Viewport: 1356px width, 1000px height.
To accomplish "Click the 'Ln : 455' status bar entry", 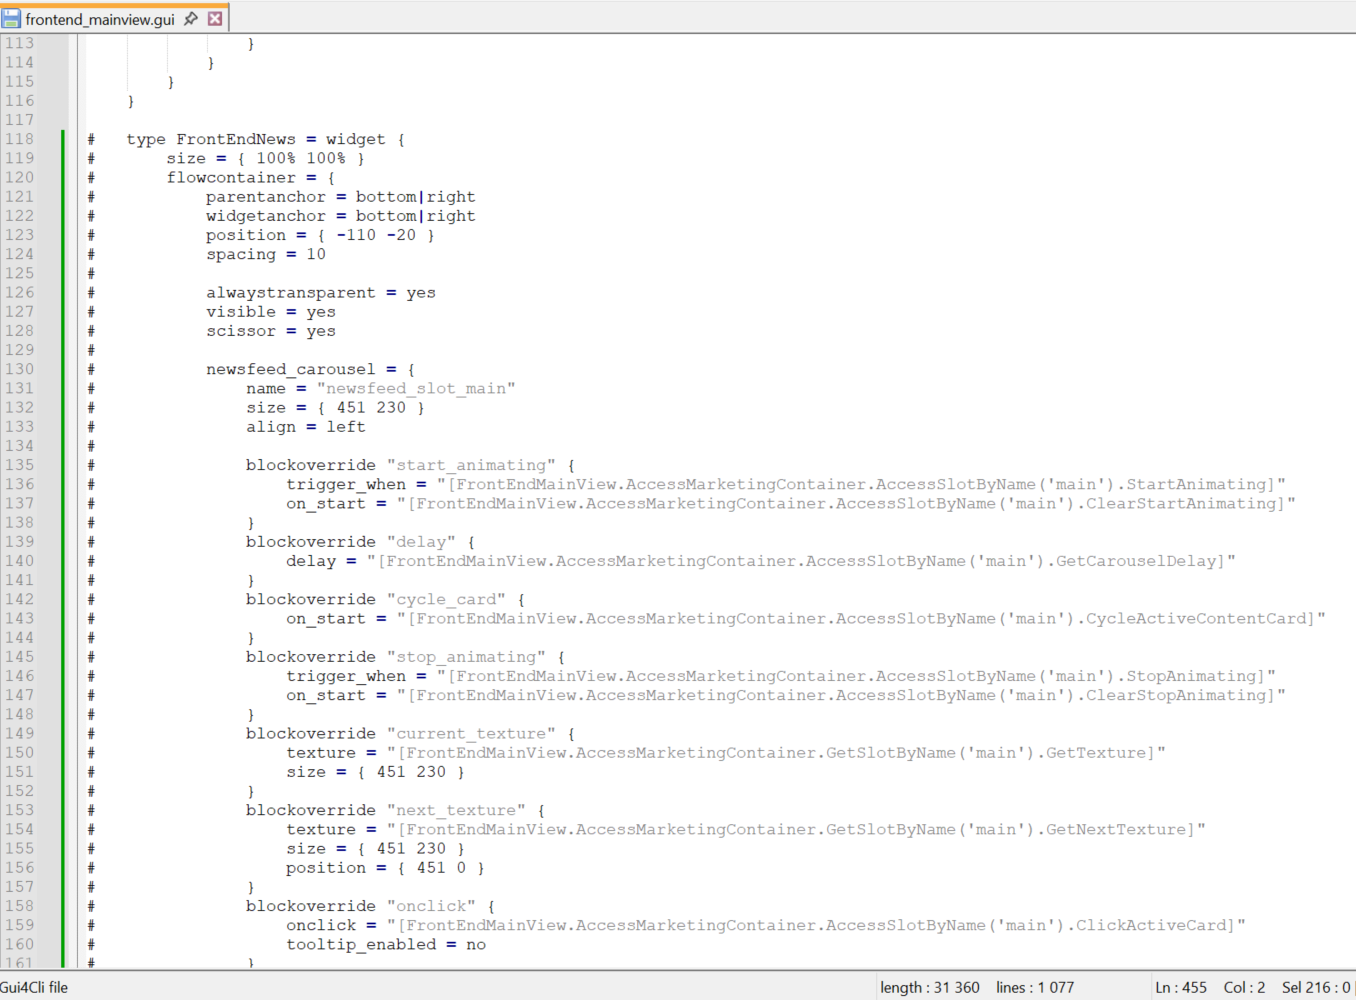I will point(1181,987).
